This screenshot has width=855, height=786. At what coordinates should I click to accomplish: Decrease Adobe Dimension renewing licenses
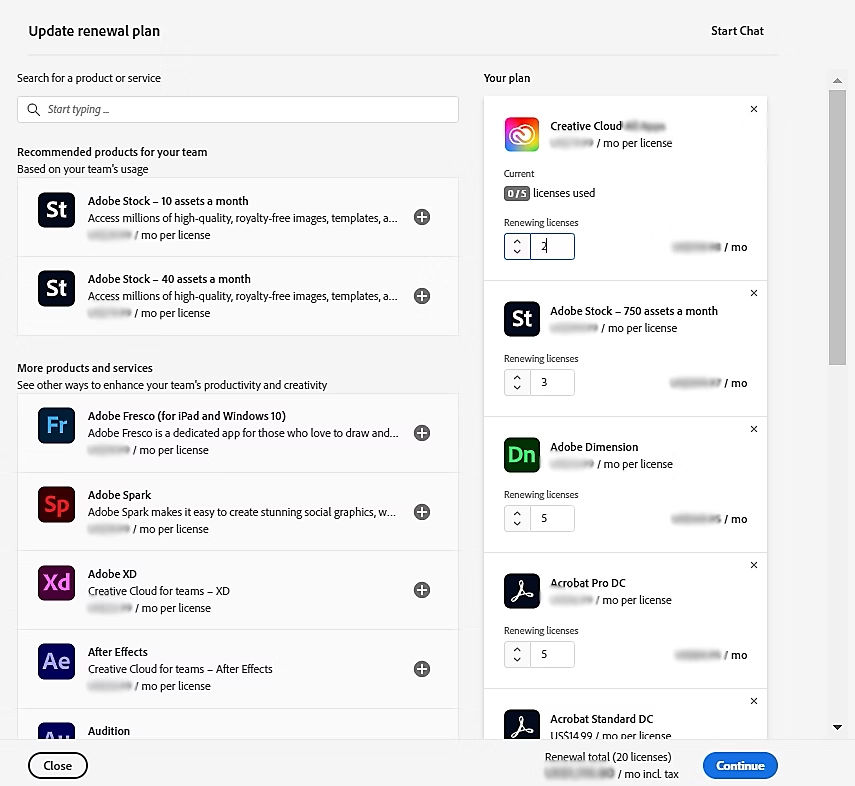pos(517,524)
